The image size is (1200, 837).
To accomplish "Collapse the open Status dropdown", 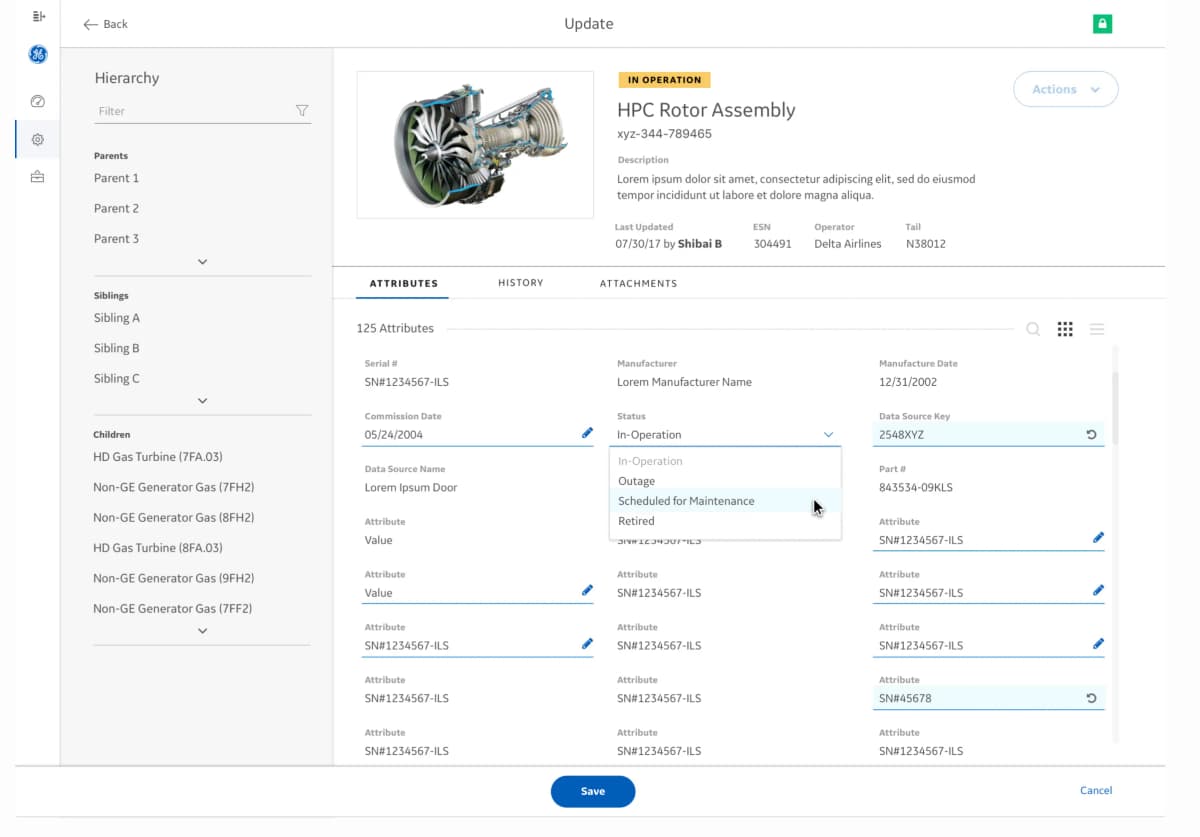I will pos(828,434).
